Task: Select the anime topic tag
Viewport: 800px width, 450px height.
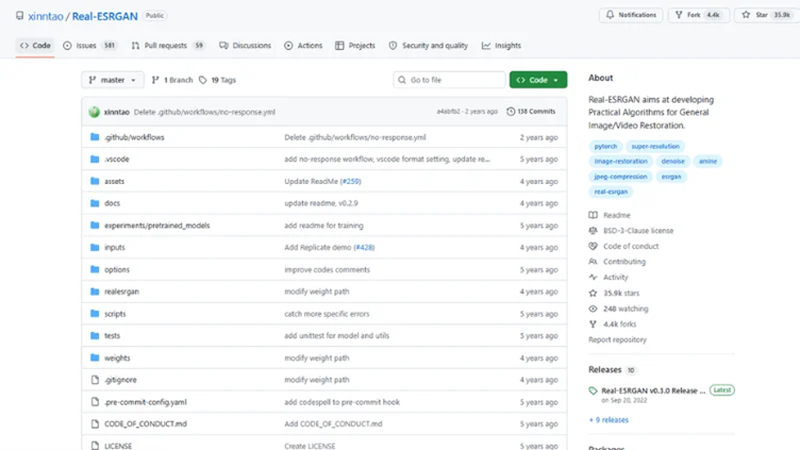Action: 708,161
